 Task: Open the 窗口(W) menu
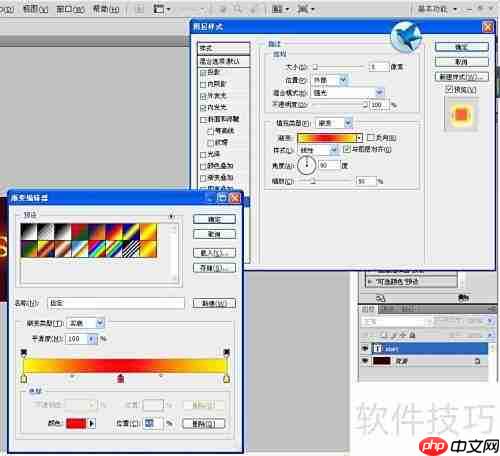pyautogui.click(x=70, y=9)
